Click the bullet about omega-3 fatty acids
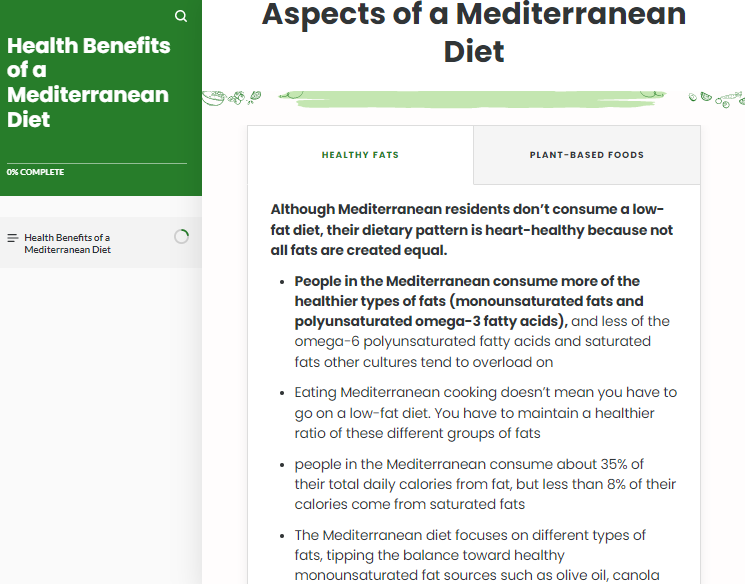Screen dimensions: 745x584 [x=482, y=321]
